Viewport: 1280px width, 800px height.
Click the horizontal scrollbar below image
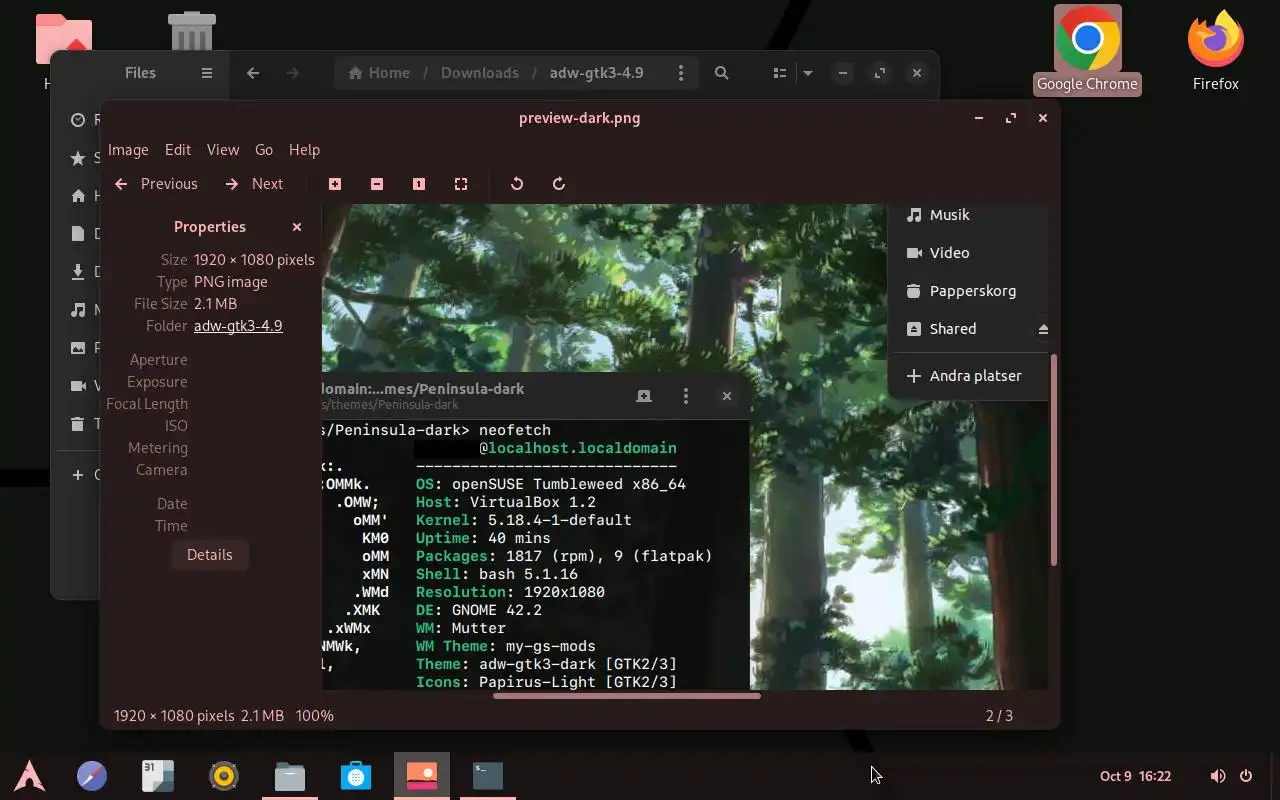(627, 695)
